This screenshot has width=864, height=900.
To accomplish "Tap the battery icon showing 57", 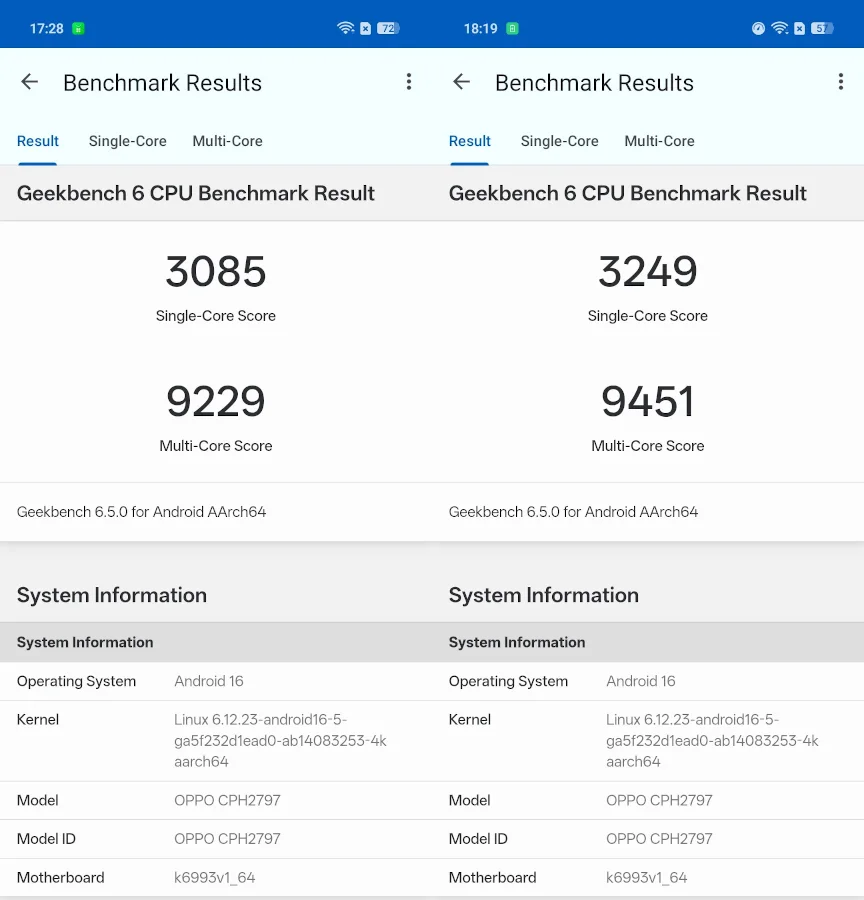I will pos(821,28).
